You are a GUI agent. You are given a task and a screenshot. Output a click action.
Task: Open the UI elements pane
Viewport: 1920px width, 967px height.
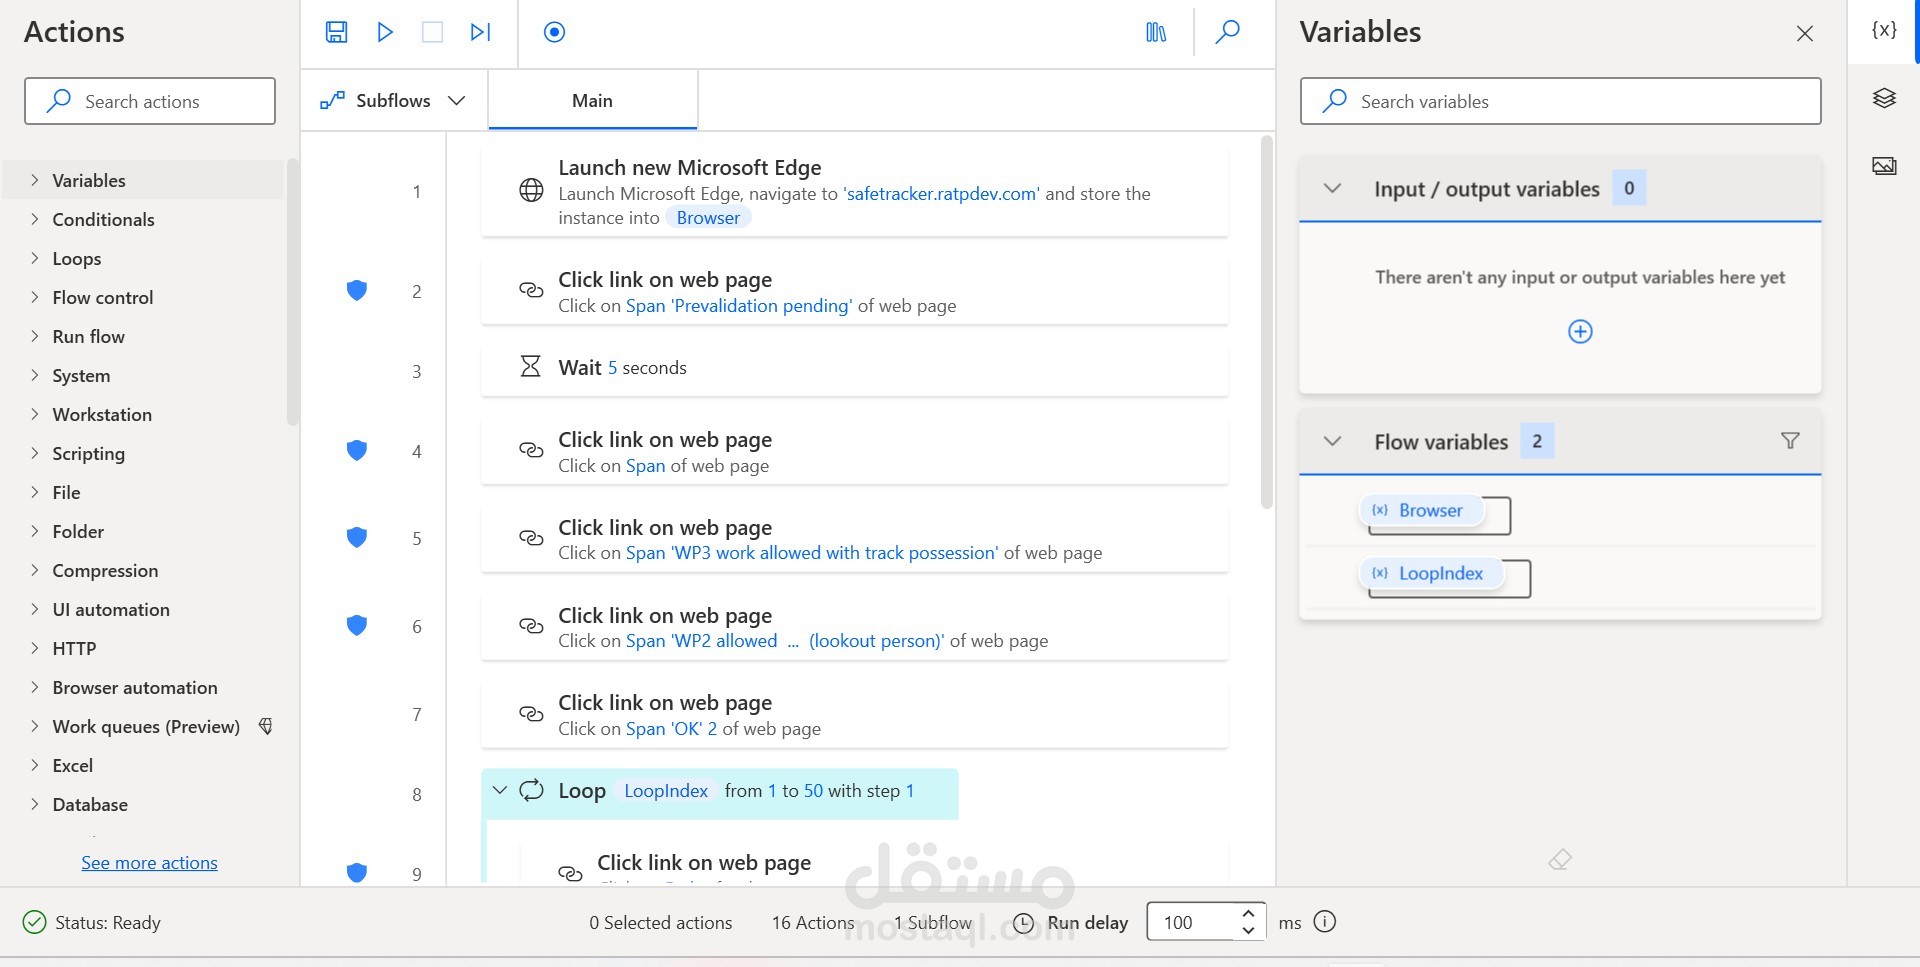point(1884,97)
